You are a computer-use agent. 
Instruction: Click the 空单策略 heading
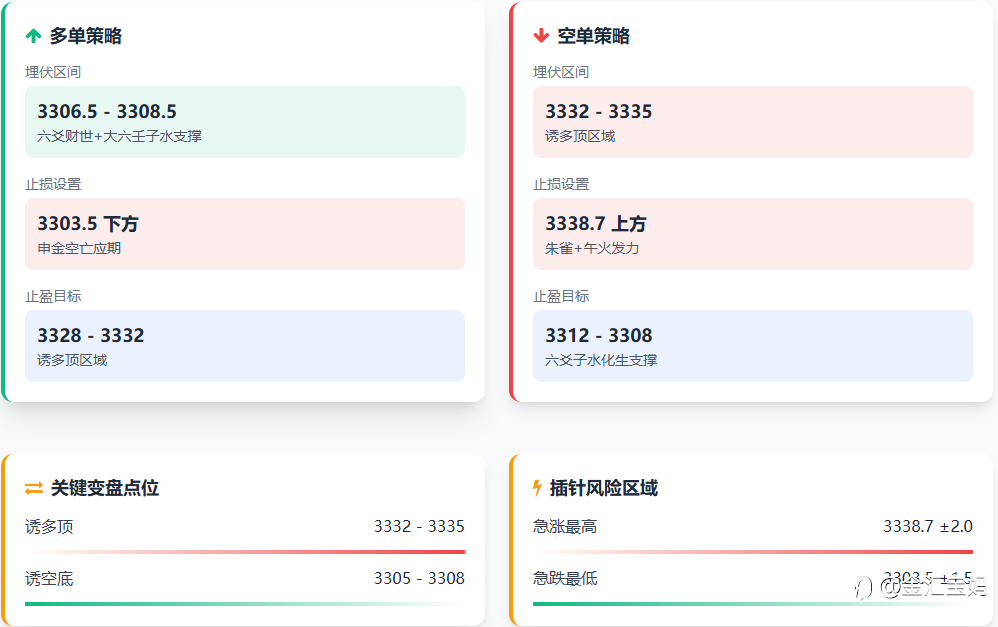(x=594, y=36)
